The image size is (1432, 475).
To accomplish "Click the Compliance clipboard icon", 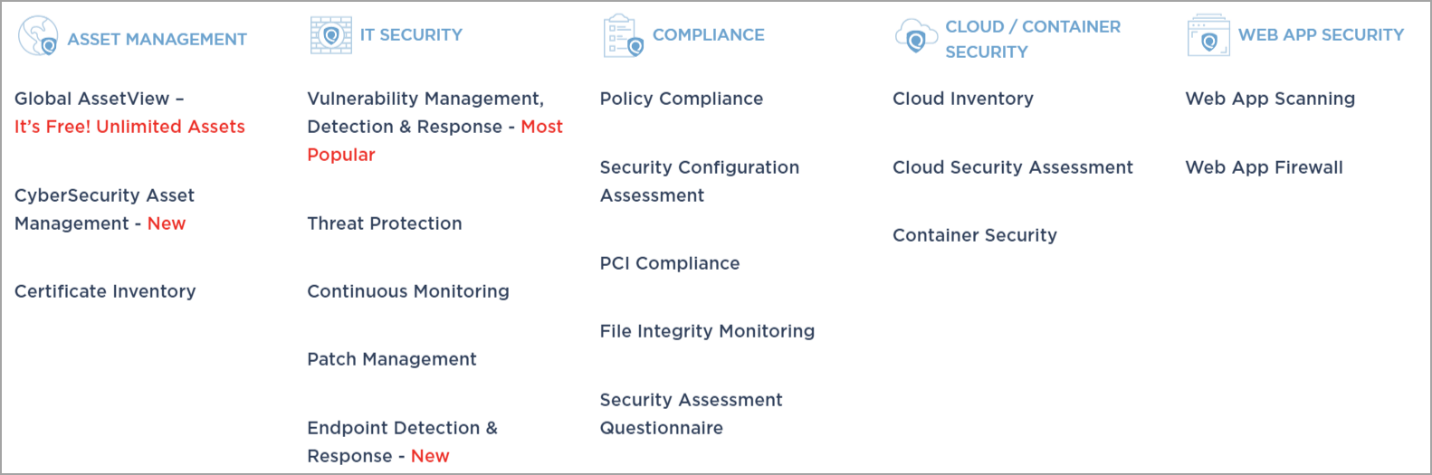I will (622, 35).
